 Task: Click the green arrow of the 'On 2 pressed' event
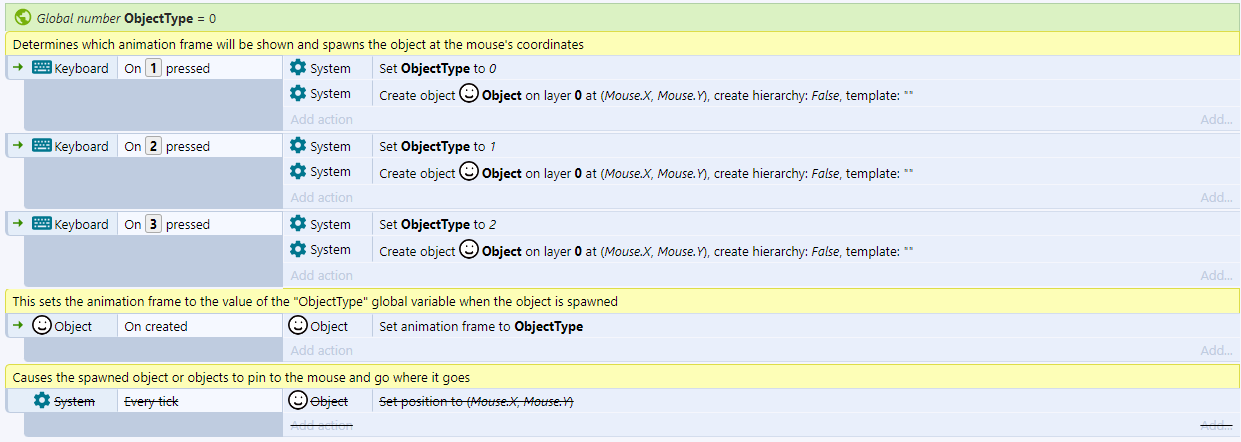click(17, 146)
